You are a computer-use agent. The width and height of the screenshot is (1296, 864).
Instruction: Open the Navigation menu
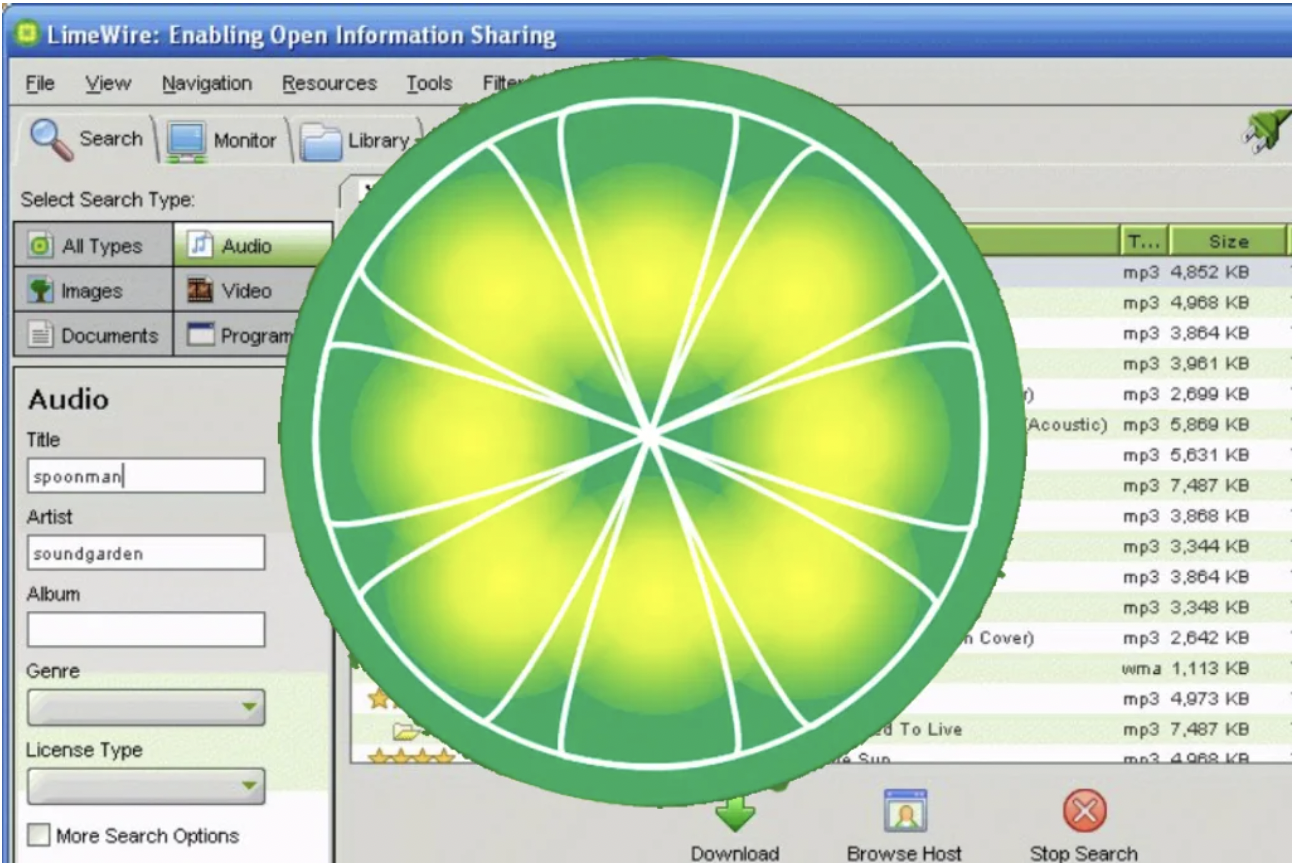(207, 84)
